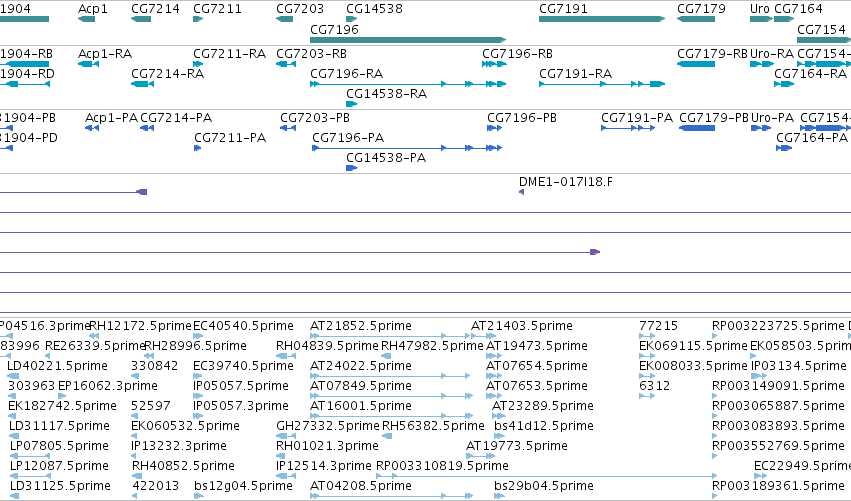Select the 6312 feature

pyautogui.click(x=655, y=386)
